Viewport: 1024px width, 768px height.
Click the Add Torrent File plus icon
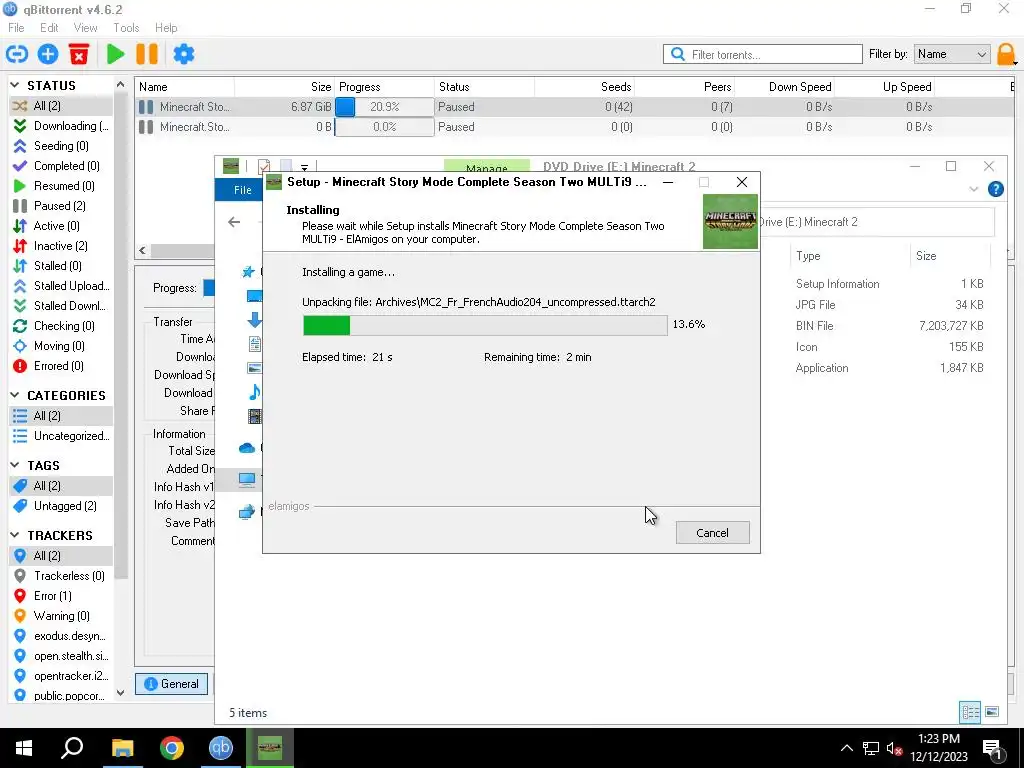[x=48, y=54]
